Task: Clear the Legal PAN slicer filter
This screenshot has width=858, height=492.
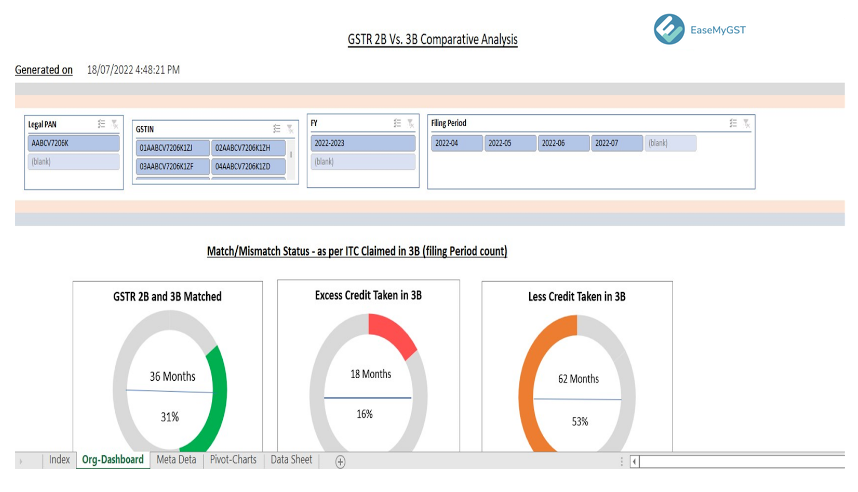Action: tap(114, 124)
